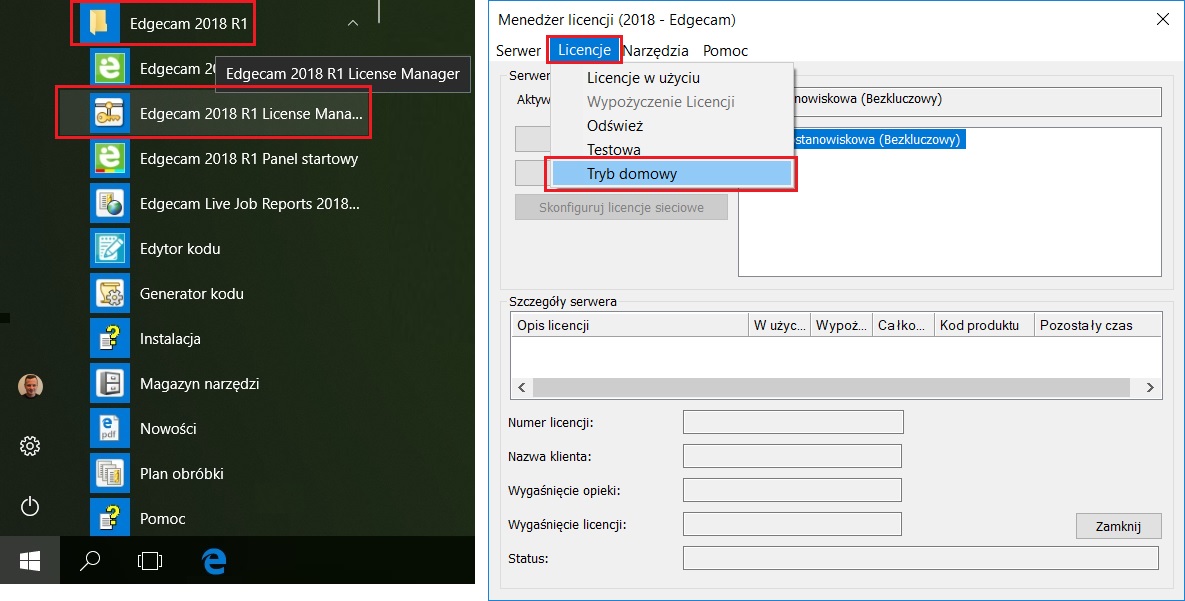The width and height of the screenshot is (1185, 601).
Task: Click the Instalacja label
Action: coord(170,339)
